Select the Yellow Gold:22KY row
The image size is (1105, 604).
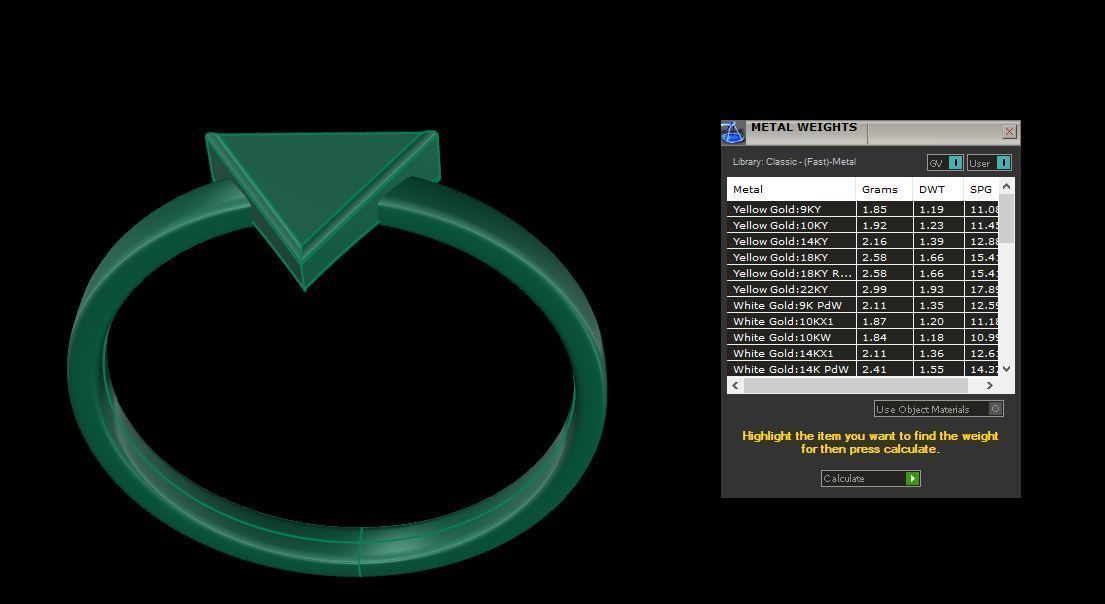[863, 289]
